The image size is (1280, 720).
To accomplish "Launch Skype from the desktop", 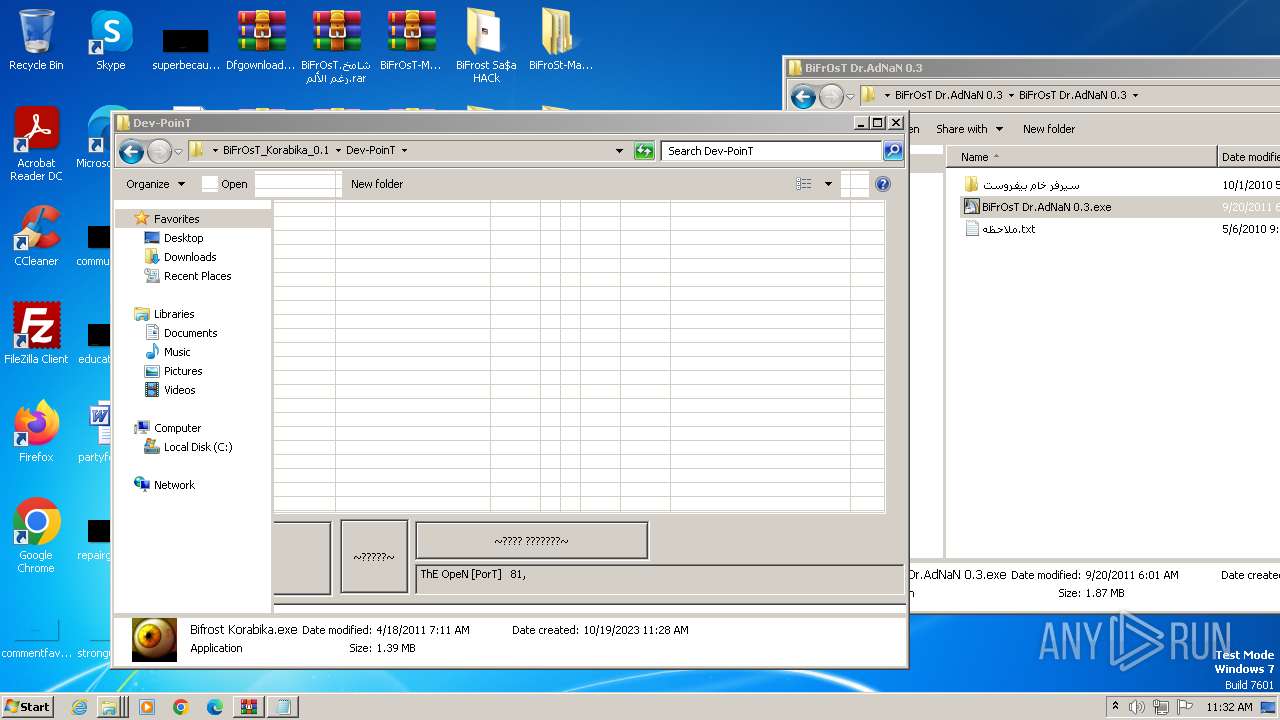I will point(110,40).
